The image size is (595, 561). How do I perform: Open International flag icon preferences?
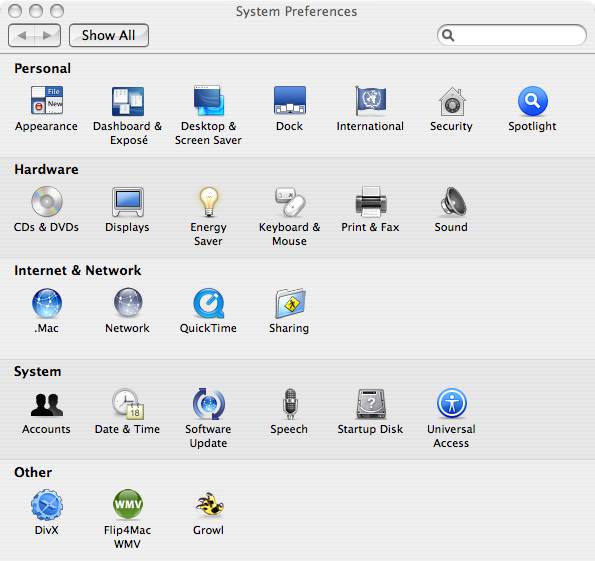pos(370,101)
